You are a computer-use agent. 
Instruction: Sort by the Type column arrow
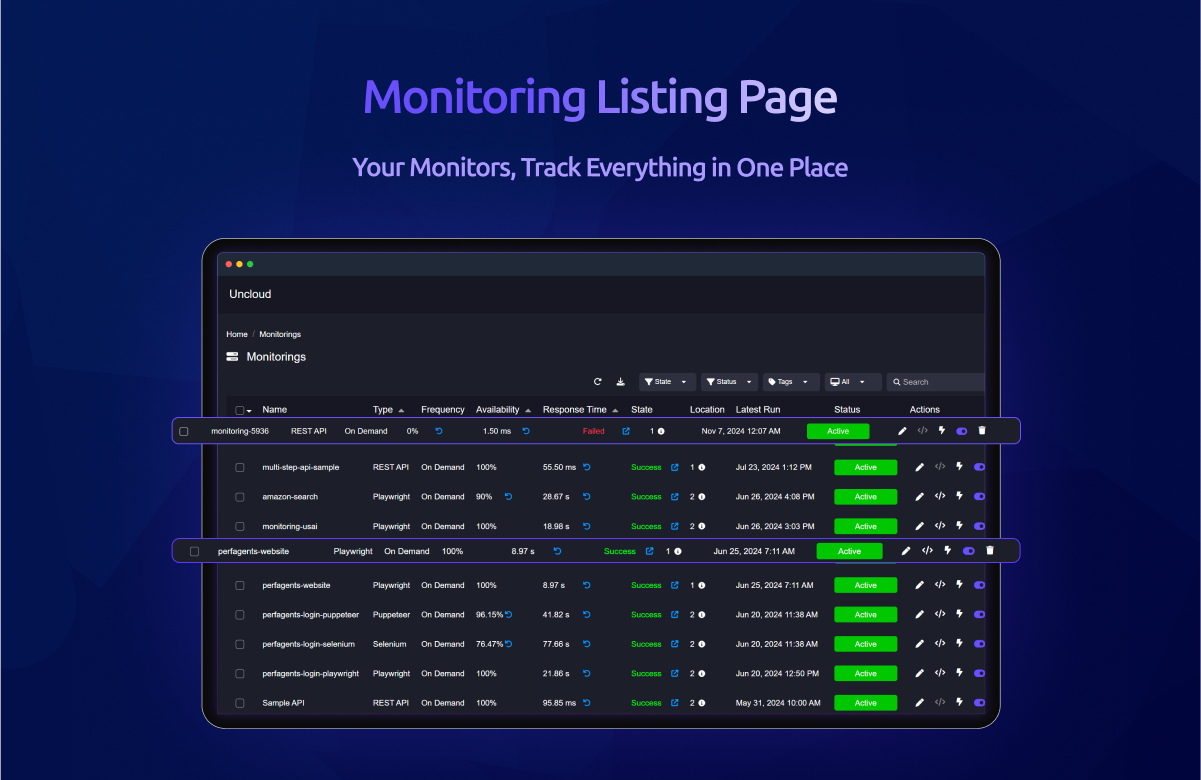point(401,410)
